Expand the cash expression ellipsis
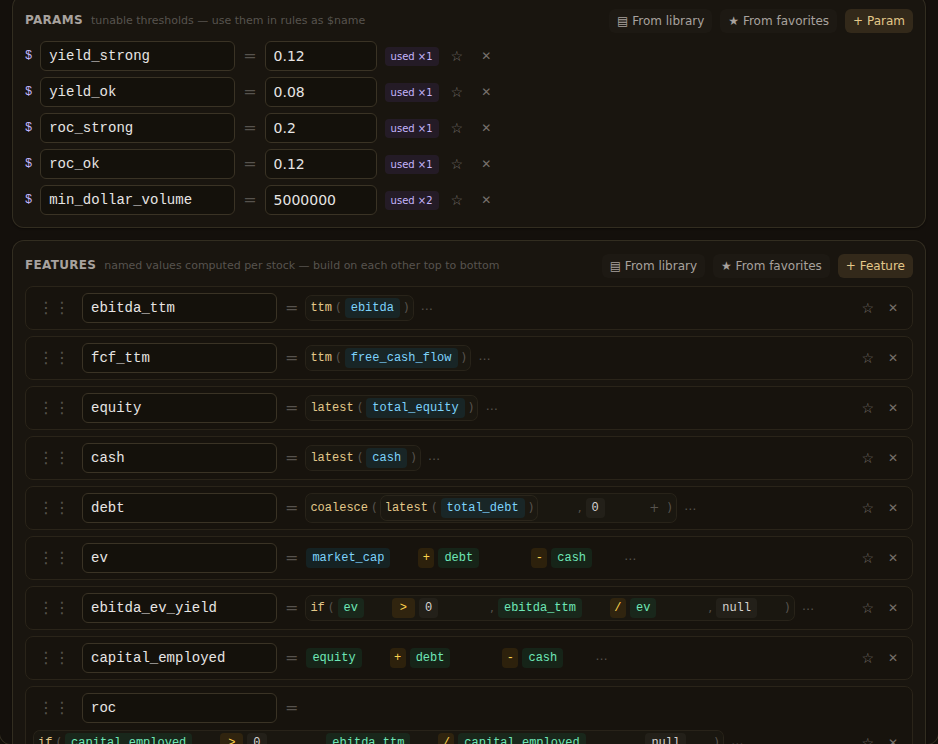This screenshot has height=744, width=938. 434,458
